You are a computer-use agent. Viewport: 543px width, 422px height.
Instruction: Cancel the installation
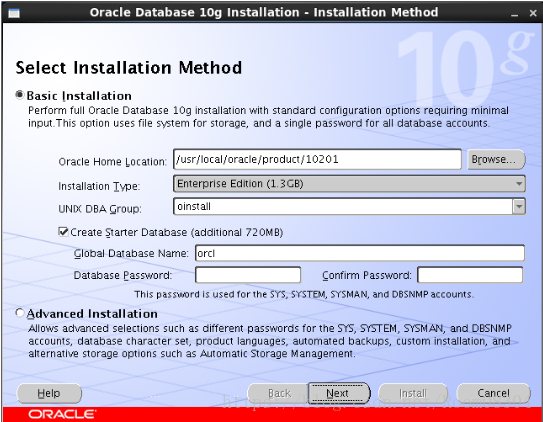[x=493, y=393]
